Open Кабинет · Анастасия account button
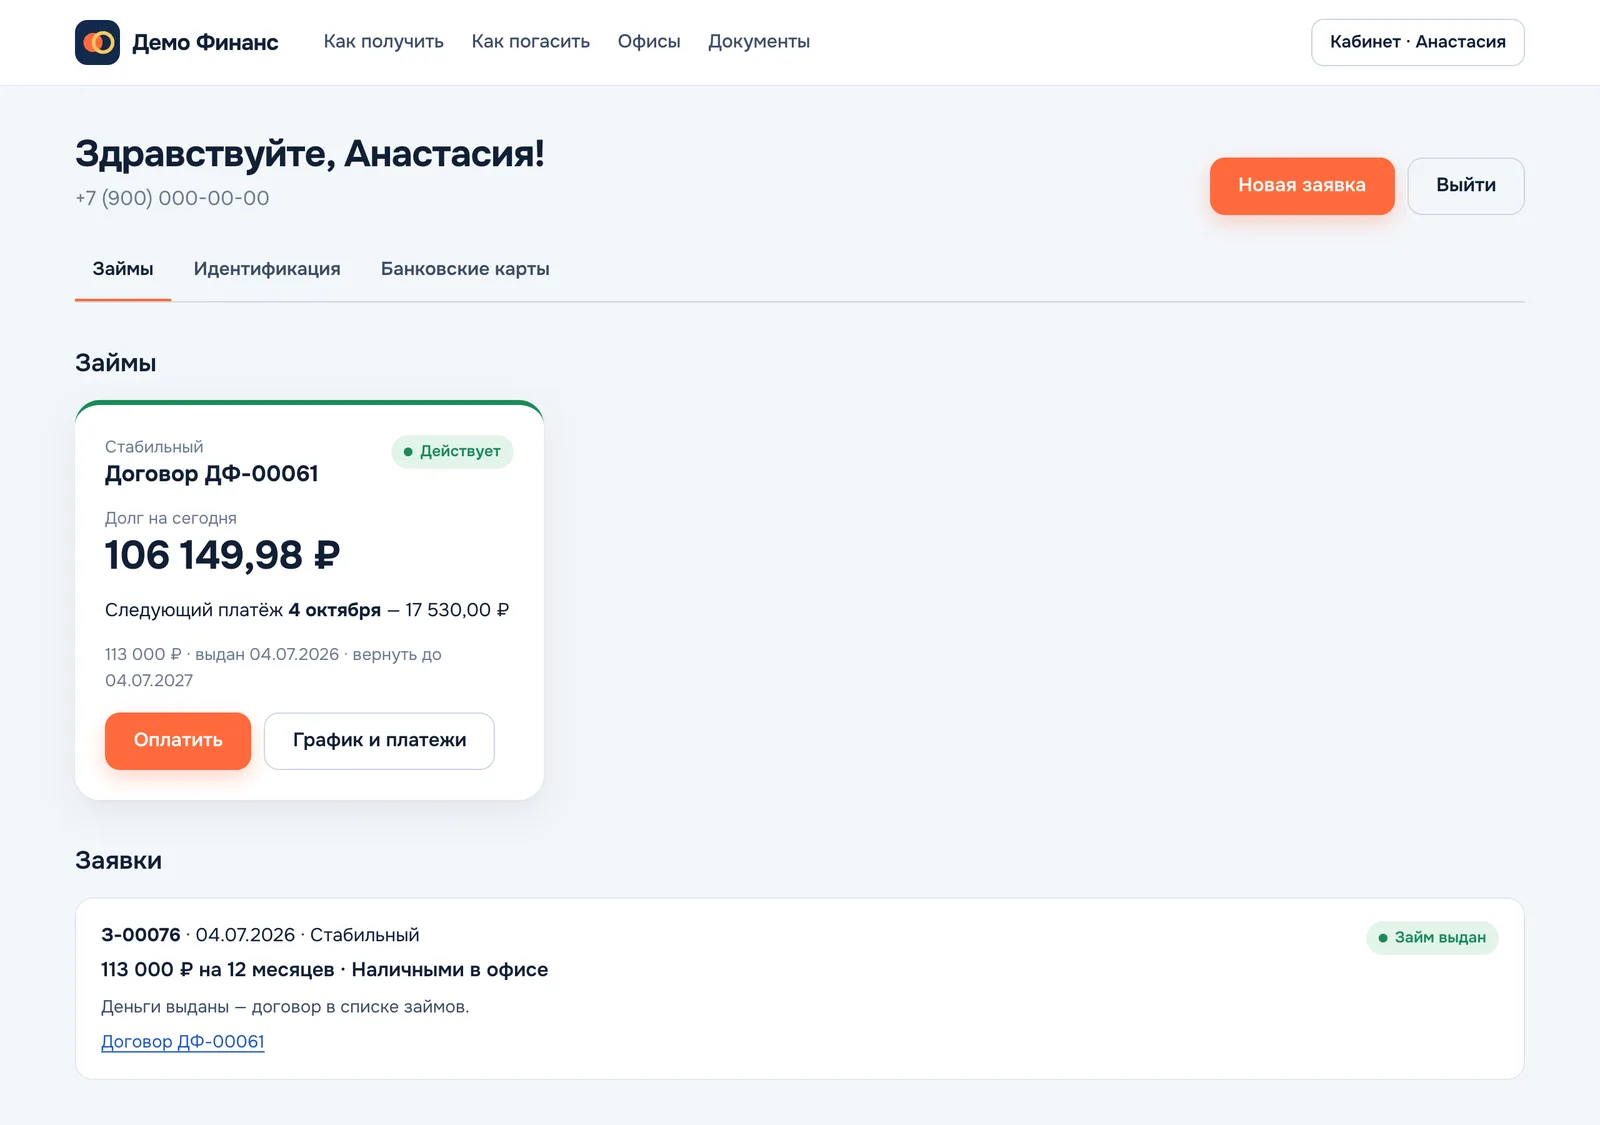 [x=1417, y=42]
